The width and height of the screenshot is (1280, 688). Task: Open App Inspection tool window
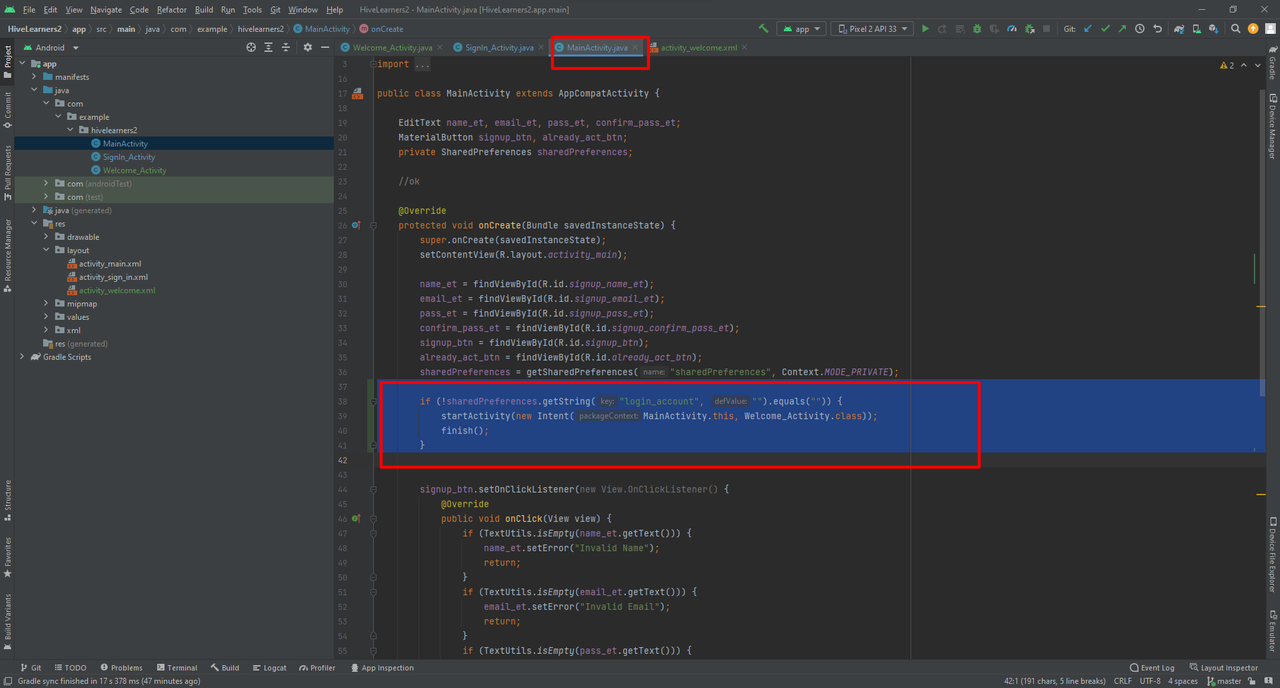click(x=381, y=667)
